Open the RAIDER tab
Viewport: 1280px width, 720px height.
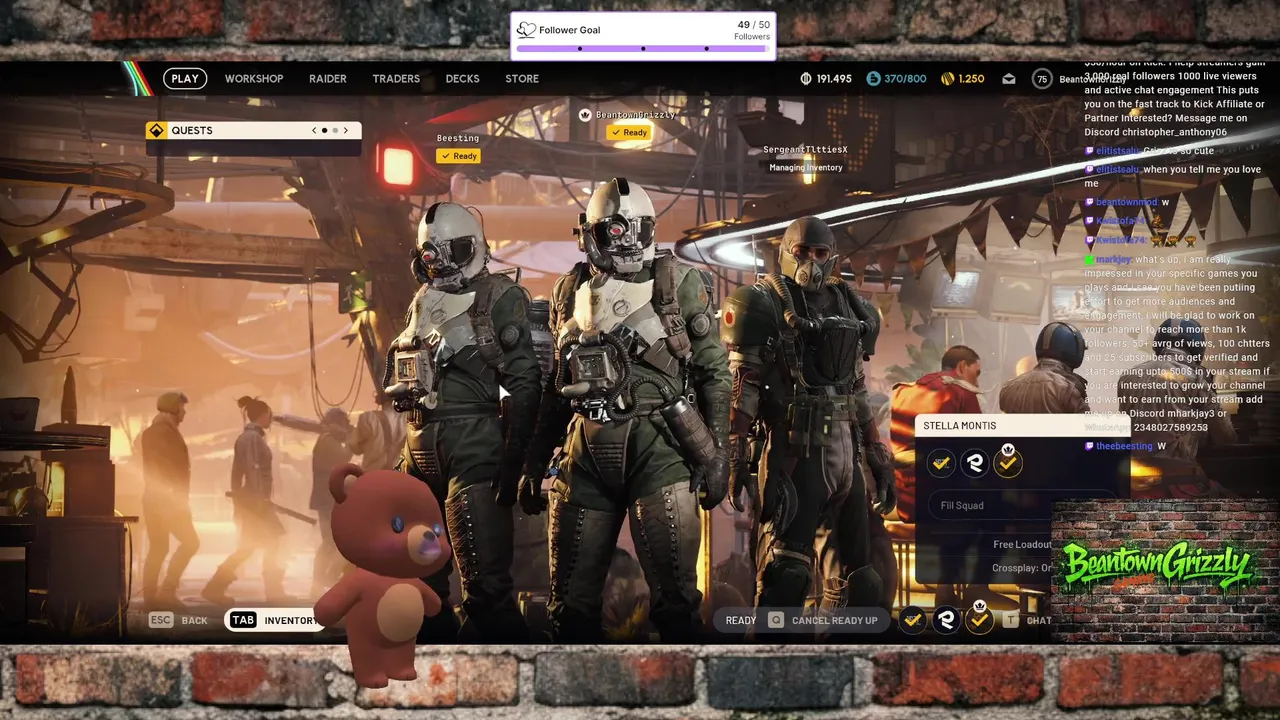coord(328,79)
